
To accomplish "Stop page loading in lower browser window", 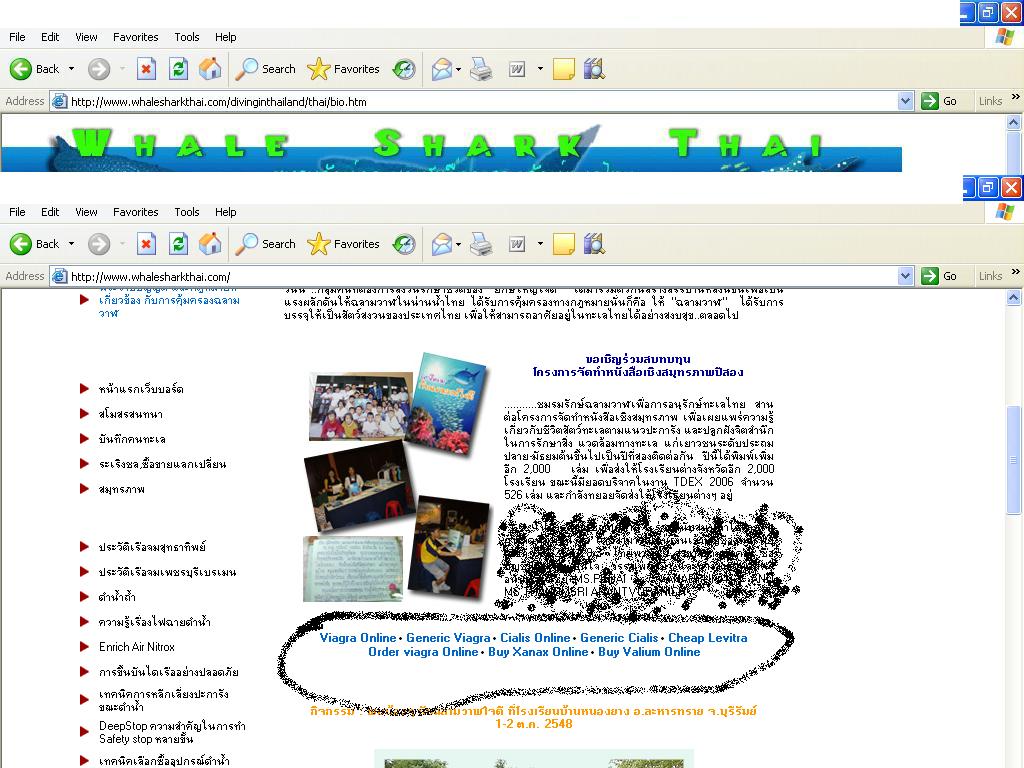I will 146,244.
